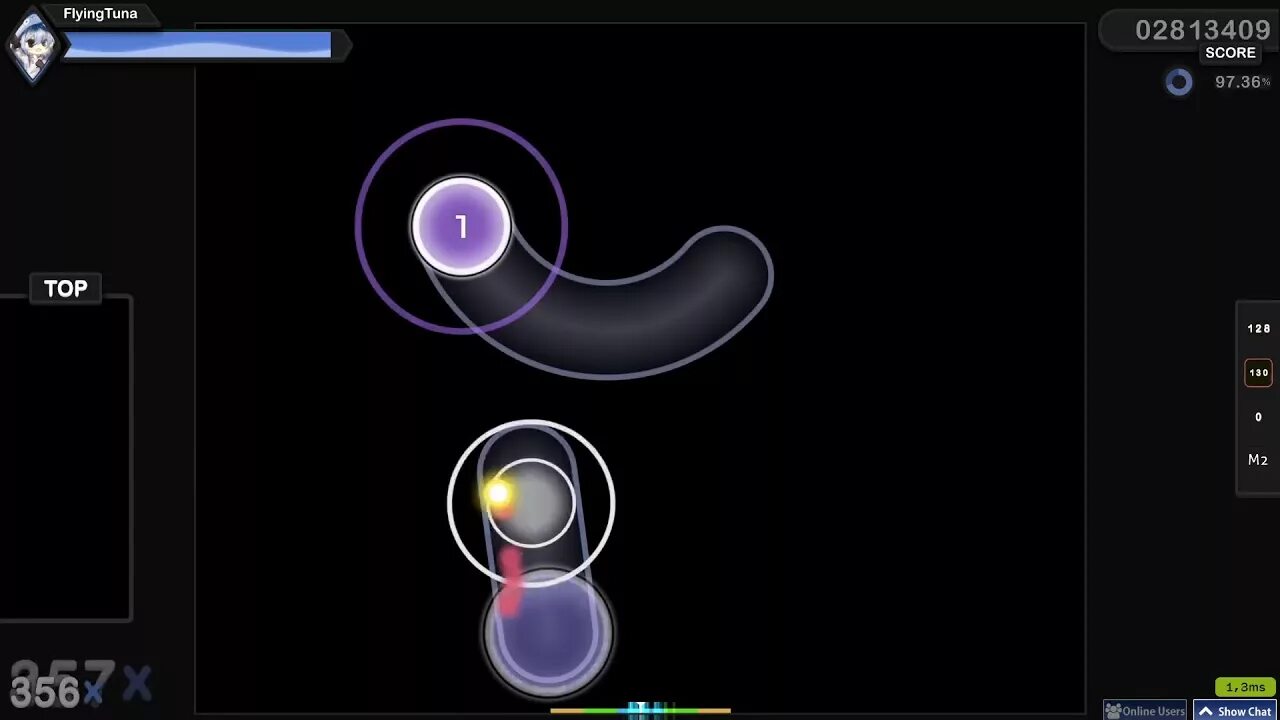Click the circular song progress icon
This screenshot has height=720, width=1280.
(x=1179, y=82)
